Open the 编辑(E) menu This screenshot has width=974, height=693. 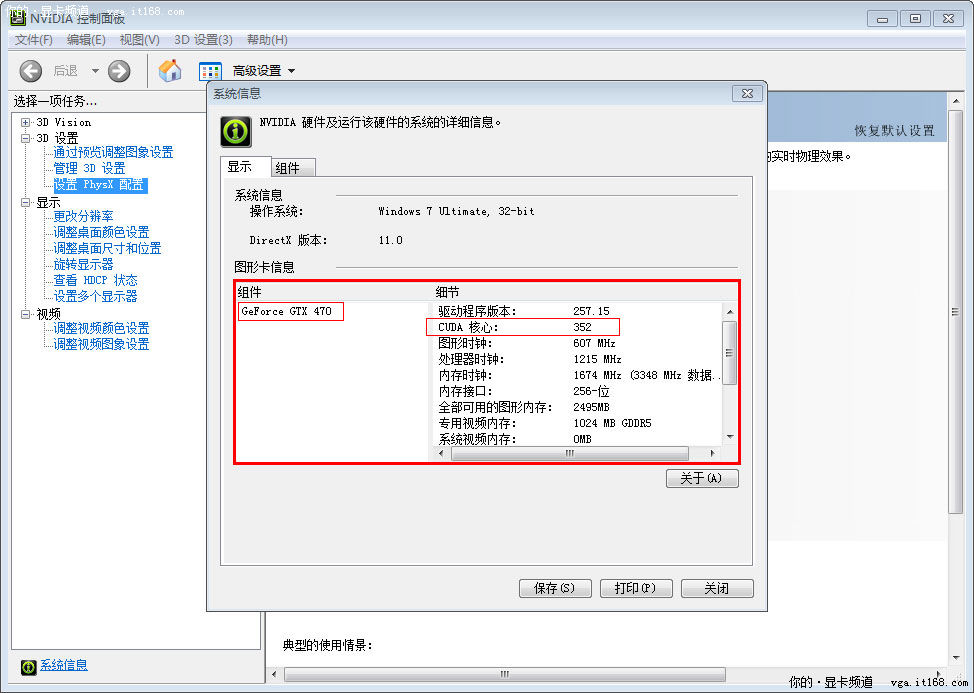point(86,40)
